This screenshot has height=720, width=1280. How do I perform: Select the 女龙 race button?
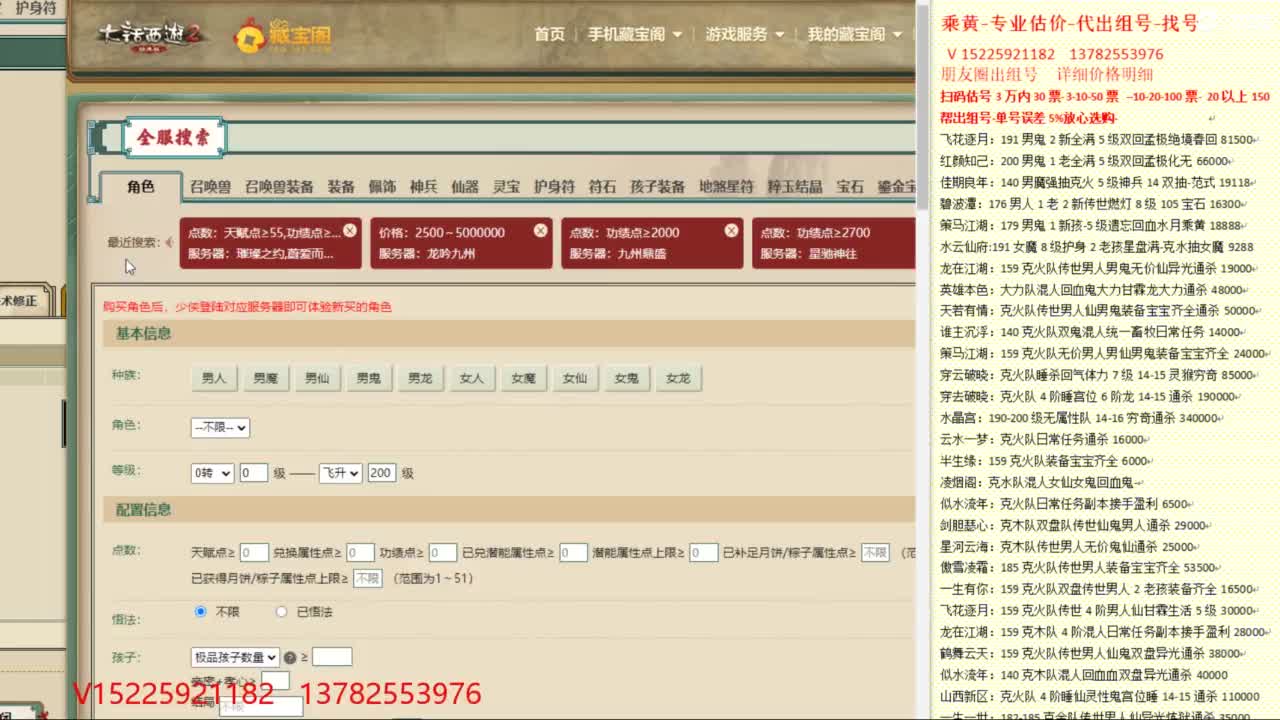pyautogui.click(x=678, y=378)
